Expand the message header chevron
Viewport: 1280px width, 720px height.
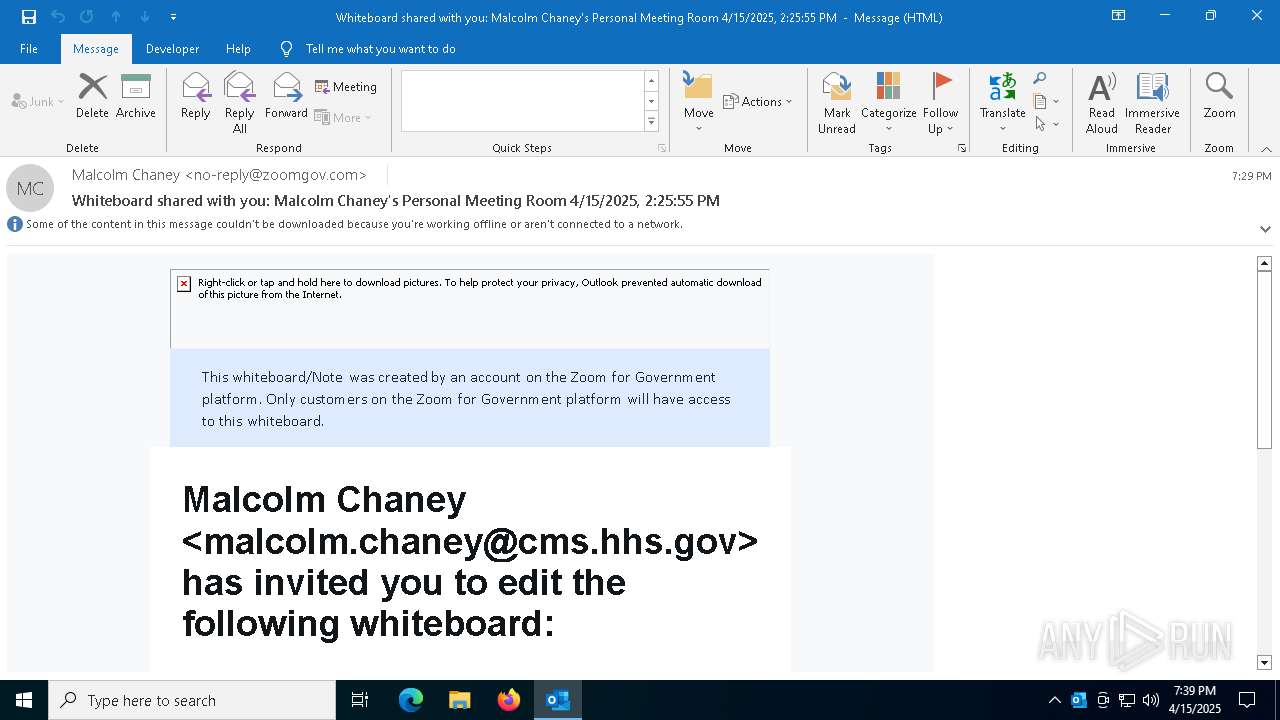pyautogui.click(x=1265, y=229)
